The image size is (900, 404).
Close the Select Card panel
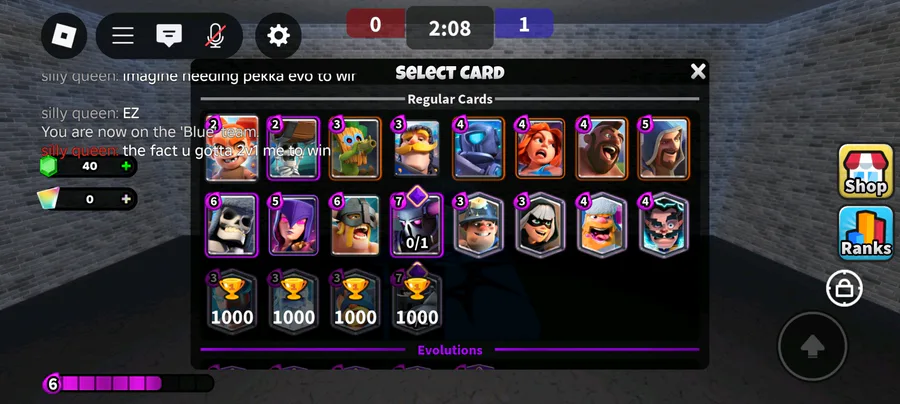coord(698,71)
